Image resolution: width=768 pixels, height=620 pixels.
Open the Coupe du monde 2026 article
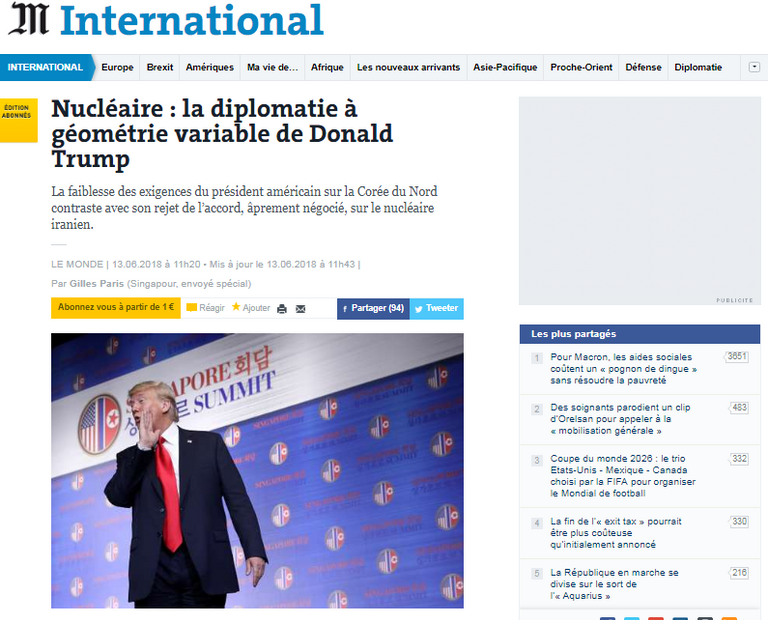620,476
